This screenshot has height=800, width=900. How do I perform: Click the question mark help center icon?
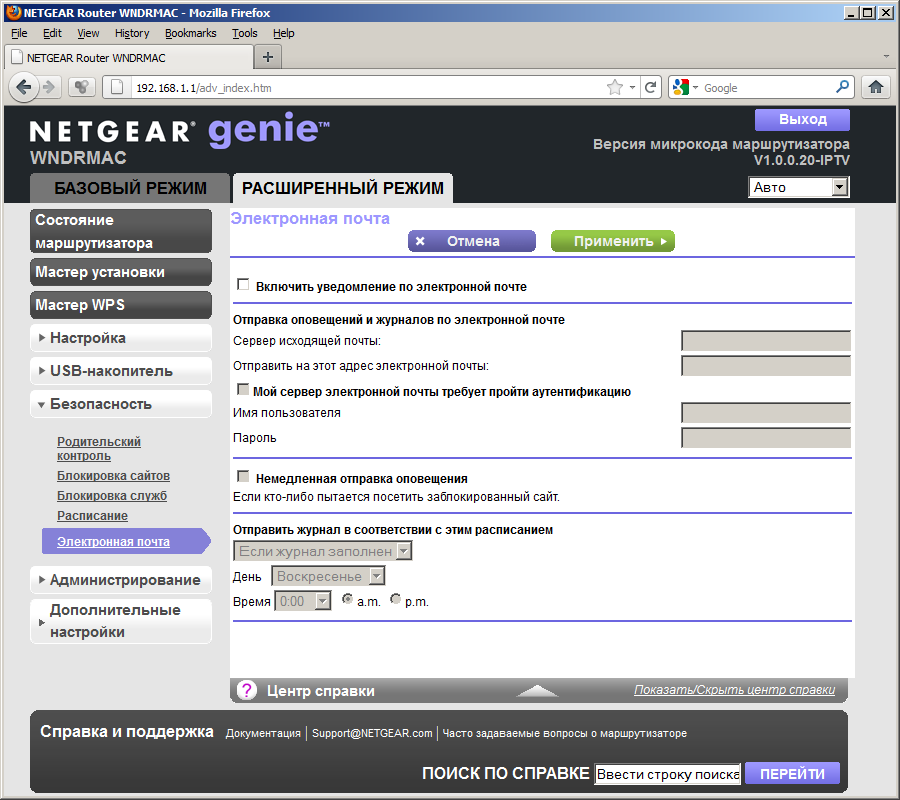247,690
